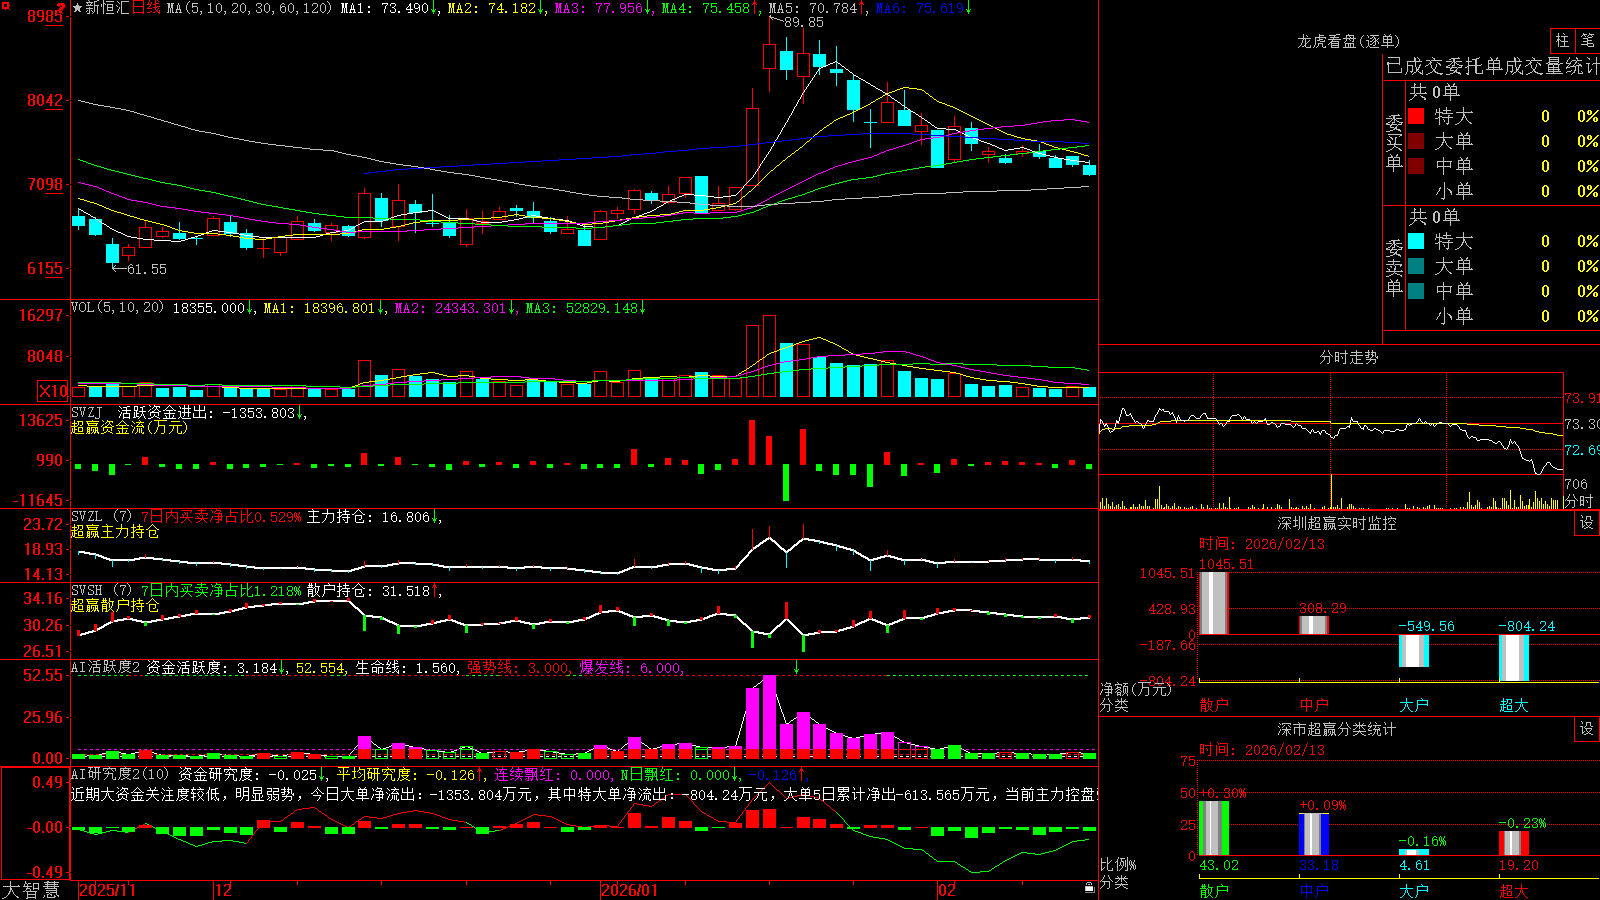Click the 超大 net-amount bar showing -804.24
This screenshot has width=1600, height=900.
pos(1513,658)
